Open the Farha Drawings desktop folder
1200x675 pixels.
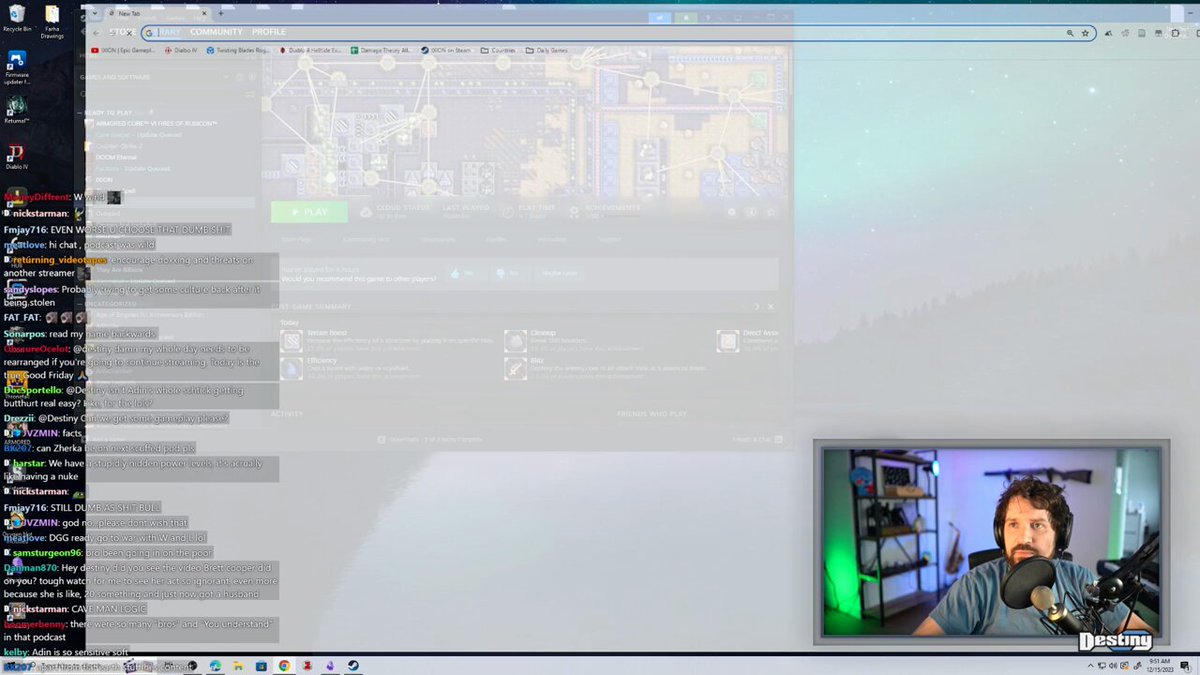[x=52, y=21]
